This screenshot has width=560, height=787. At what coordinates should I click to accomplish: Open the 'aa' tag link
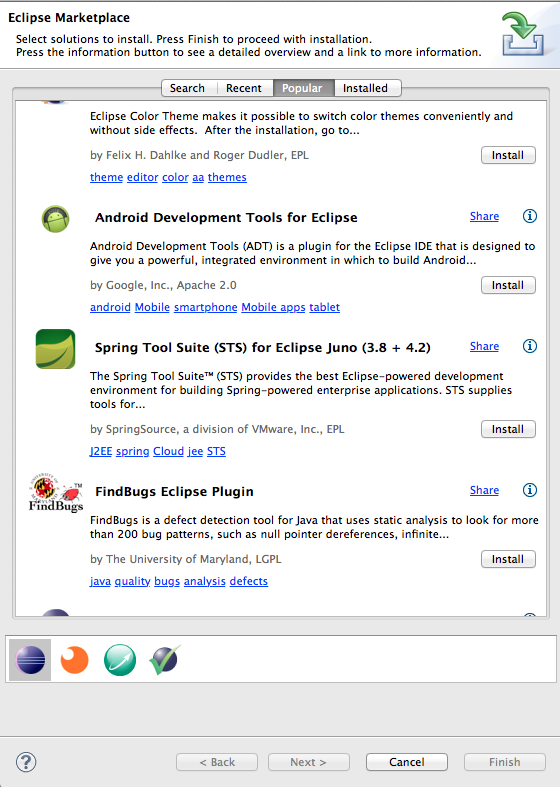198,177
